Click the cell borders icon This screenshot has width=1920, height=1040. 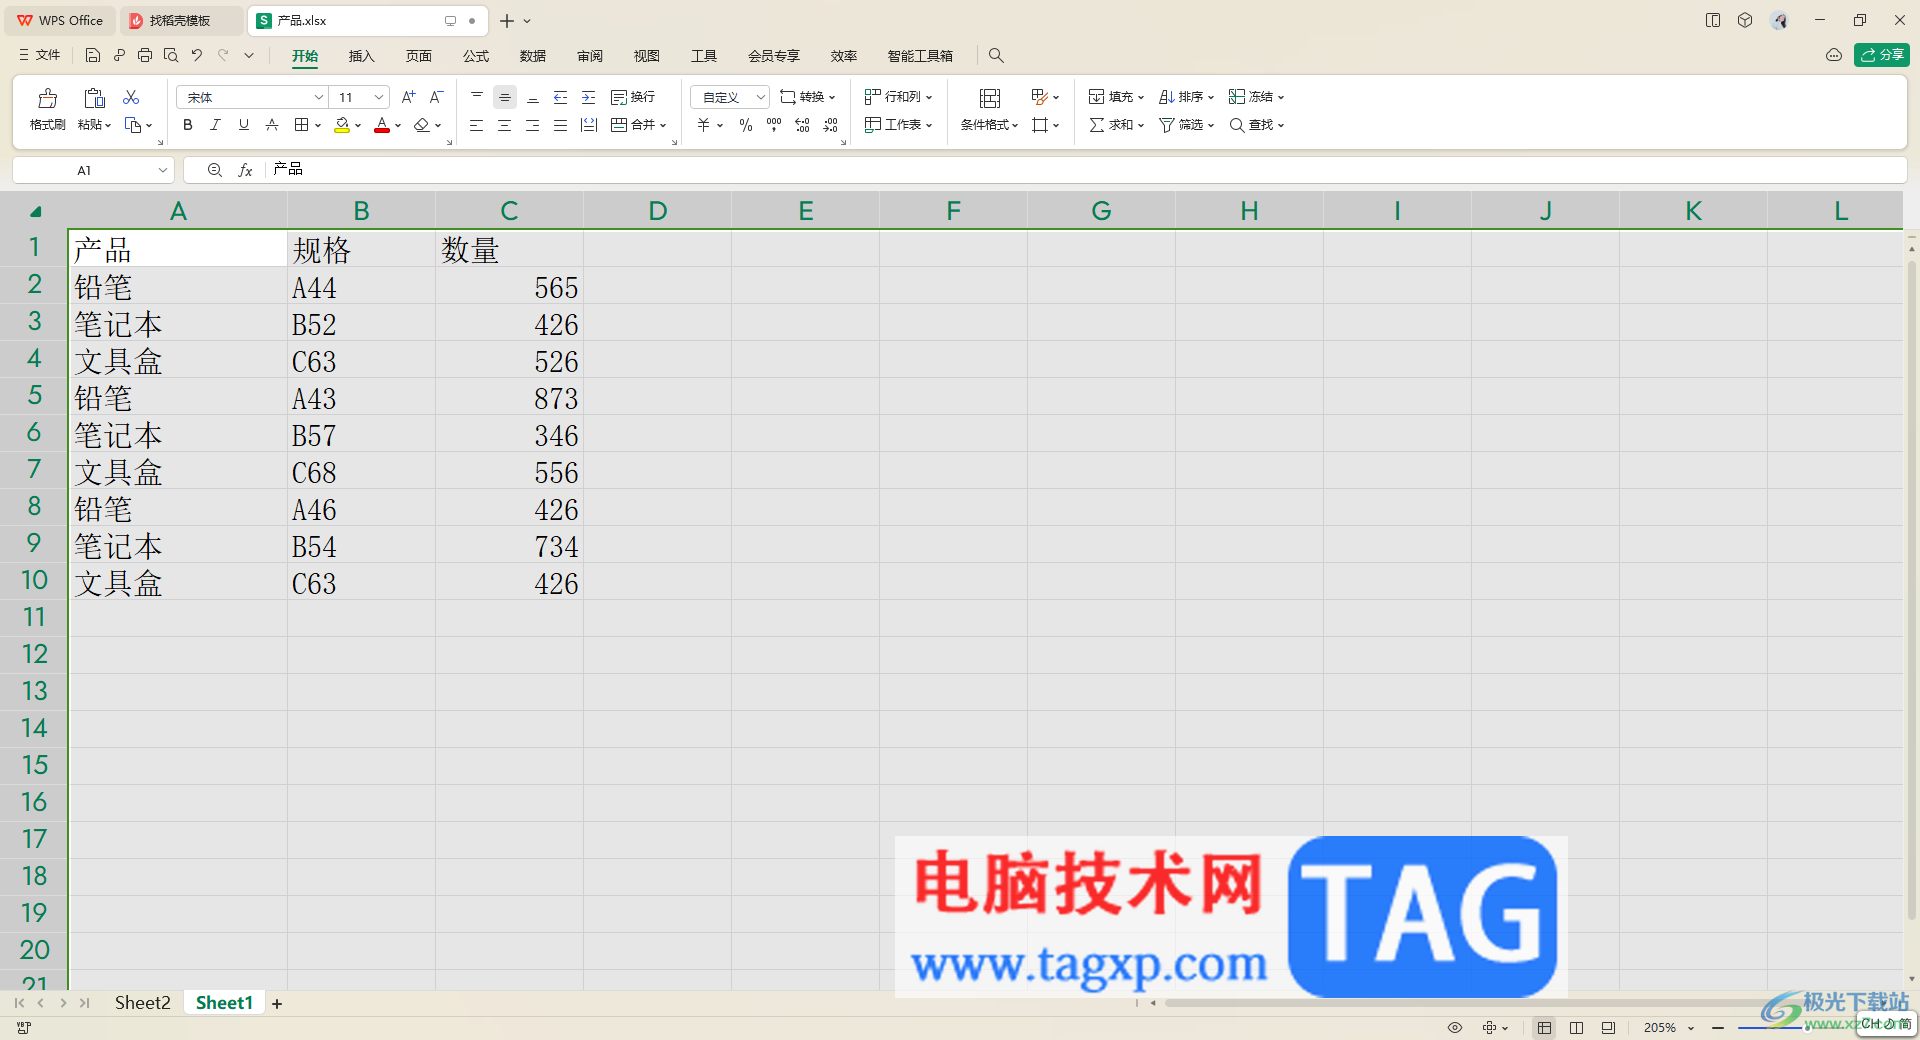click(x=301, y=125)
